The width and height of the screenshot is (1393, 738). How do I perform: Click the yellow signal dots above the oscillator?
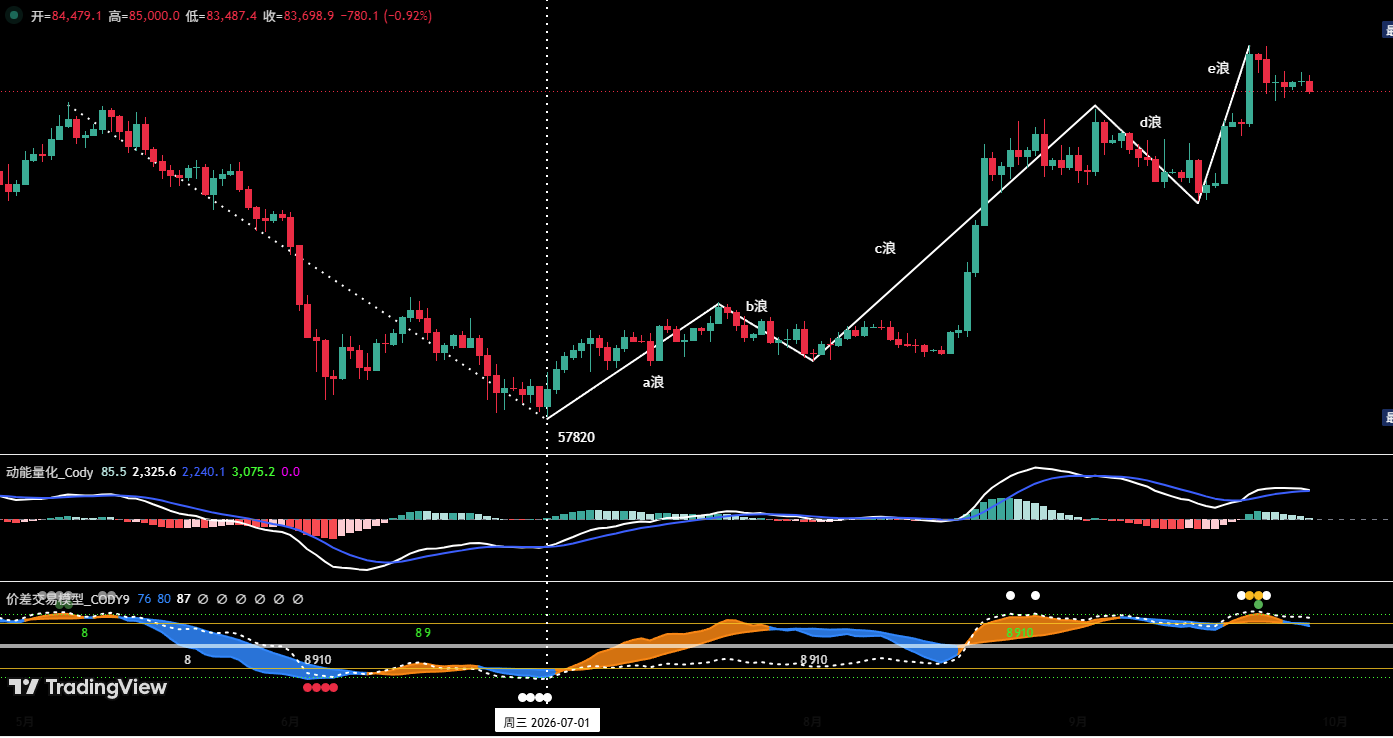click(1254, 595)
